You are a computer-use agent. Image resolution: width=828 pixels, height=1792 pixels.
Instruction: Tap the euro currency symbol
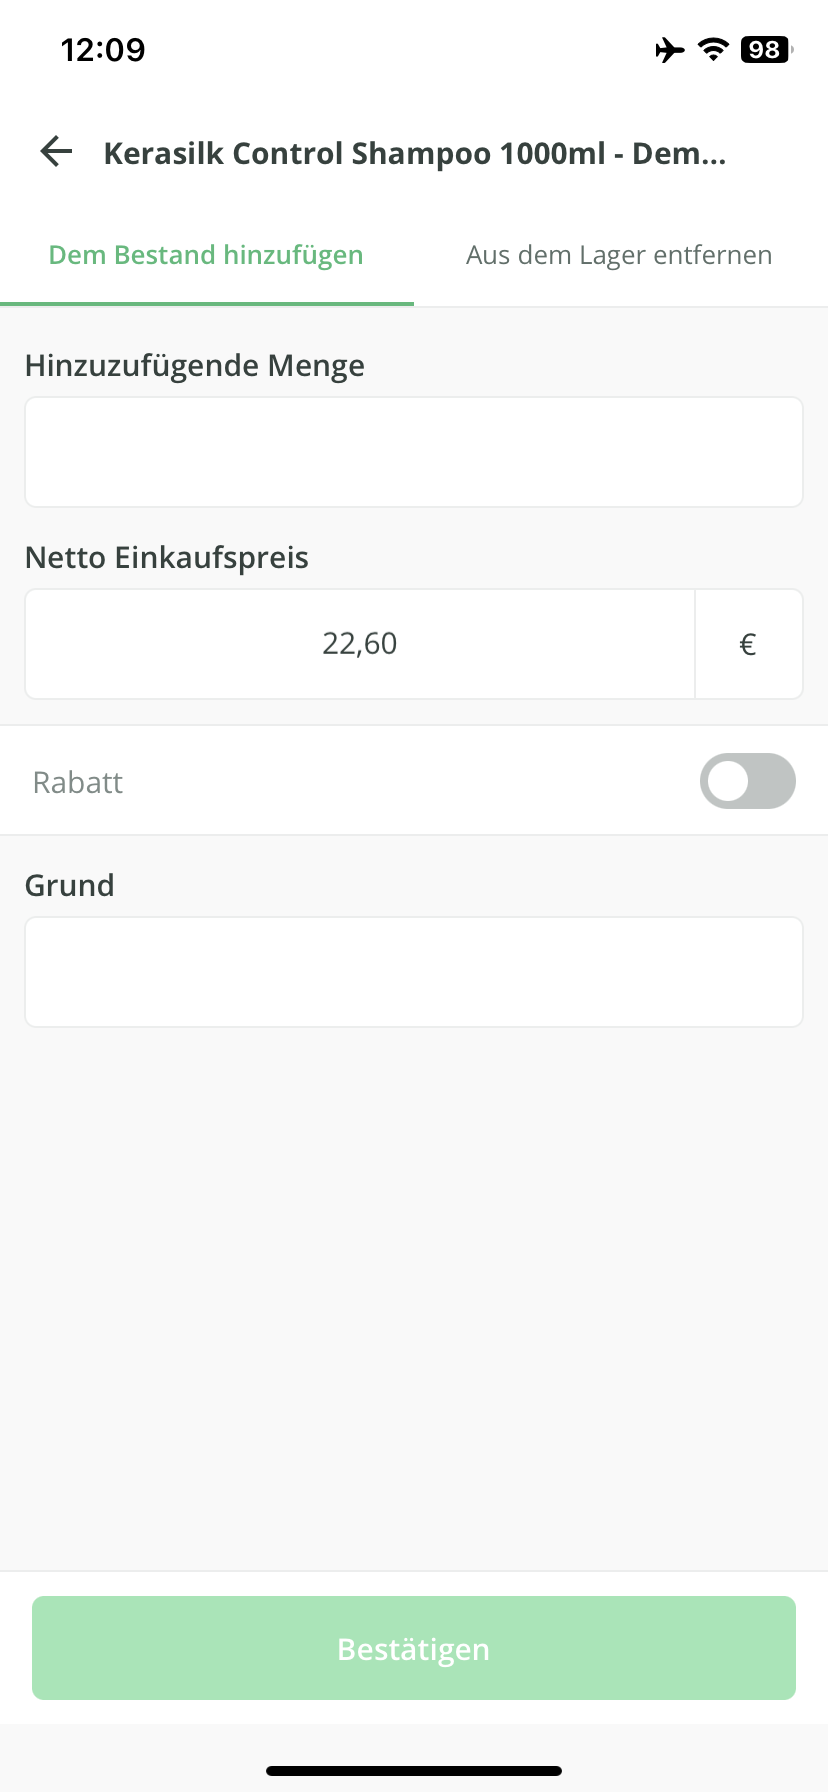tap(748, 645)
